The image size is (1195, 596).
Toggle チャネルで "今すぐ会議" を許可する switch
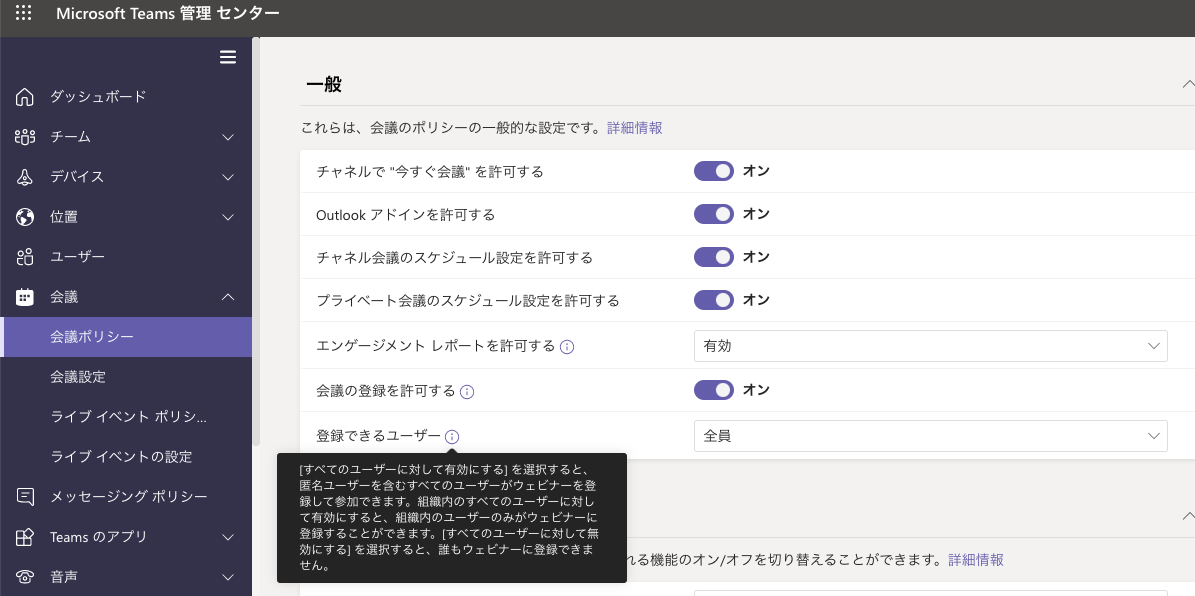coord(713,171)
